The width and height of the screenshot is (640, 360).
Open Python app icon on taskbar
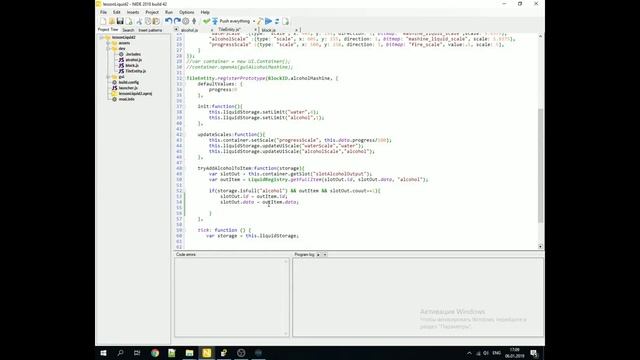tap(224, 353)
